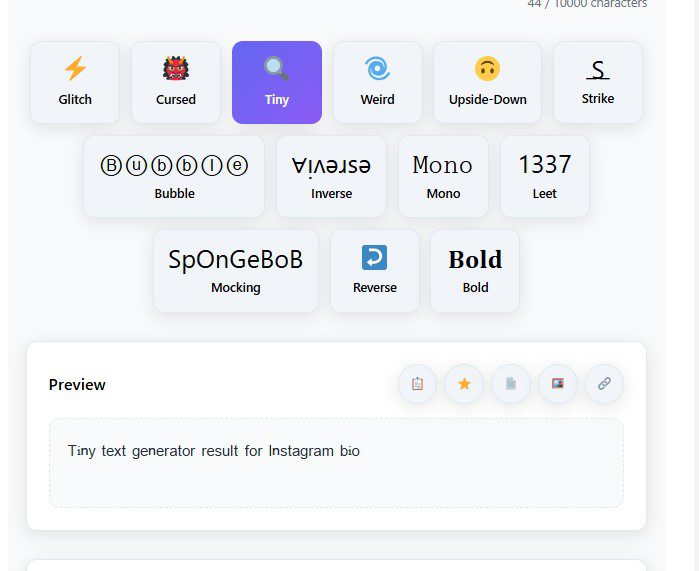This screenshot has height=571, width=699.
Task: Apply the Inverse text style
Action: coord(331,177)
